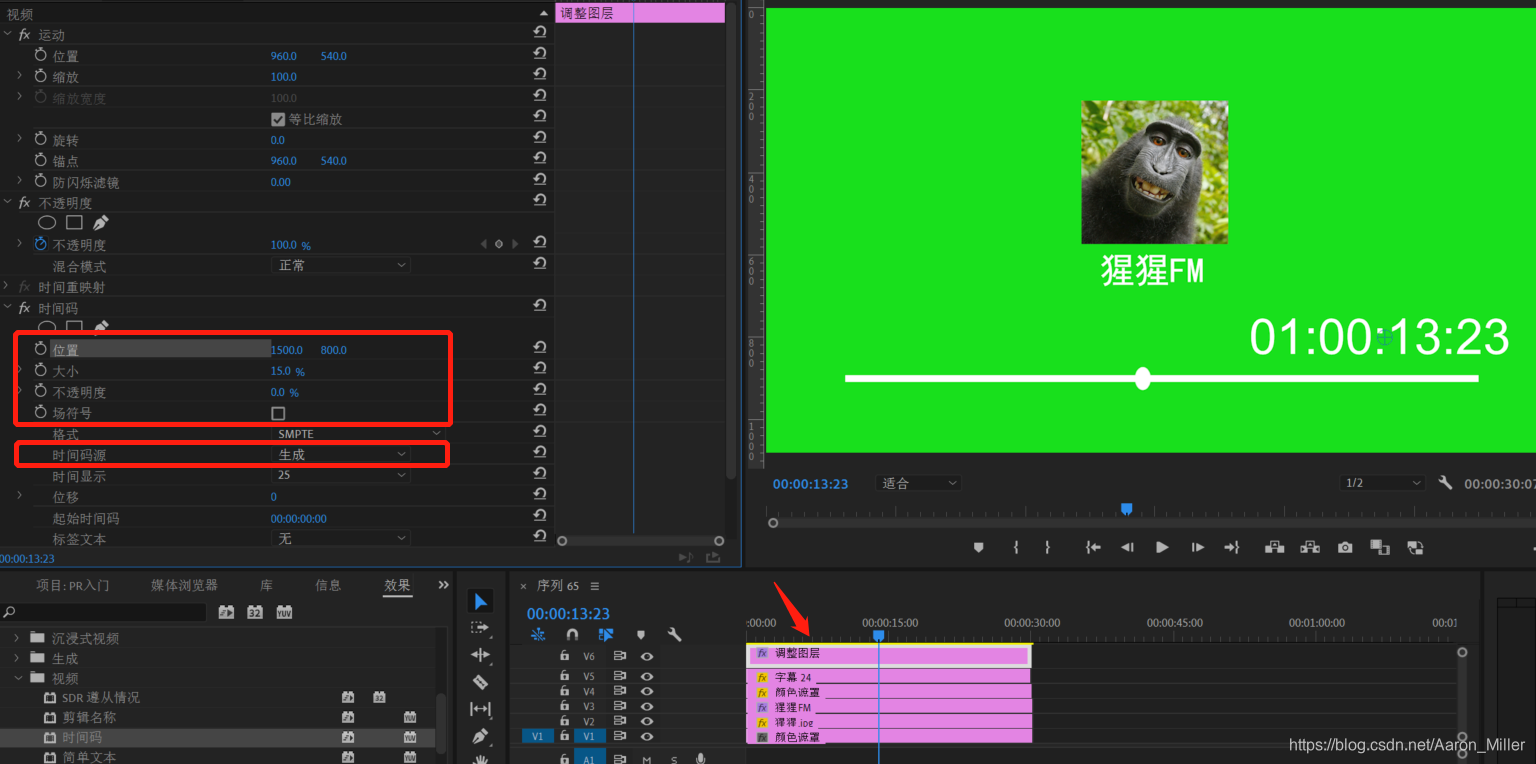This screenshot has height=764, width=1536.
Task: Go to Out point in monitor
Action: [1232, 547]
